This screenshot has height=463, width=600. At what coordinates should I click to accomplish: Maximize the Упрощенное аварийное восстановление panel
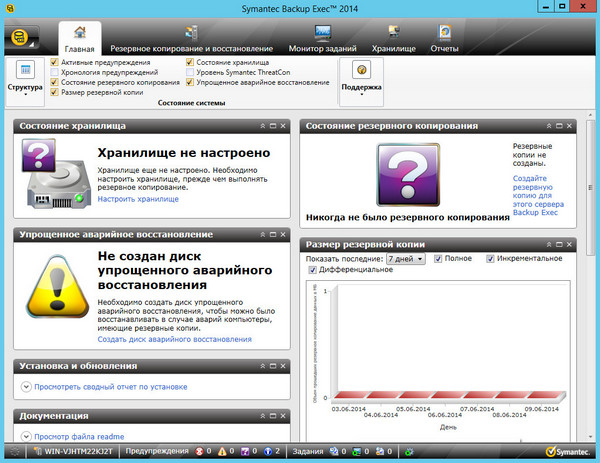pos(273,235)
